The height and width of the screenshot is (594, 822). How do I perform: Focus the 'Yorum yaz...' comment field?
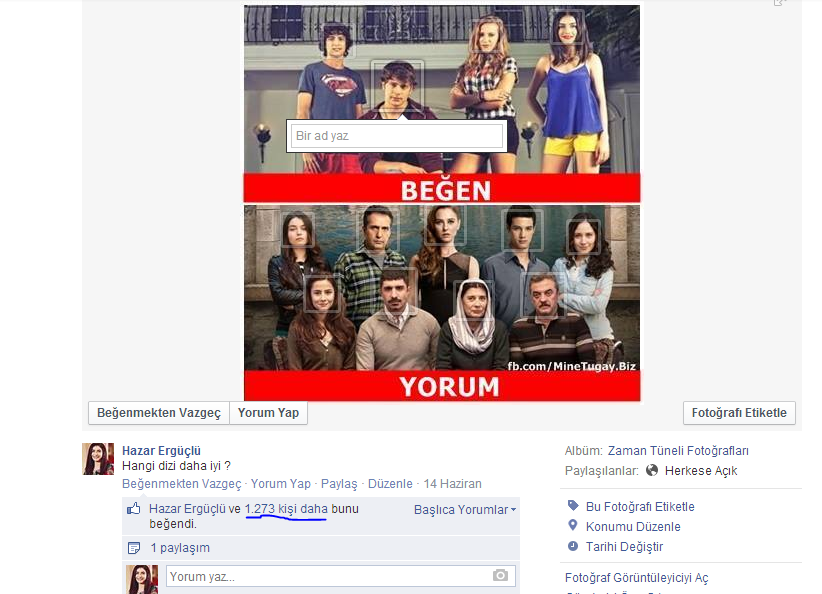click(341, 576)
